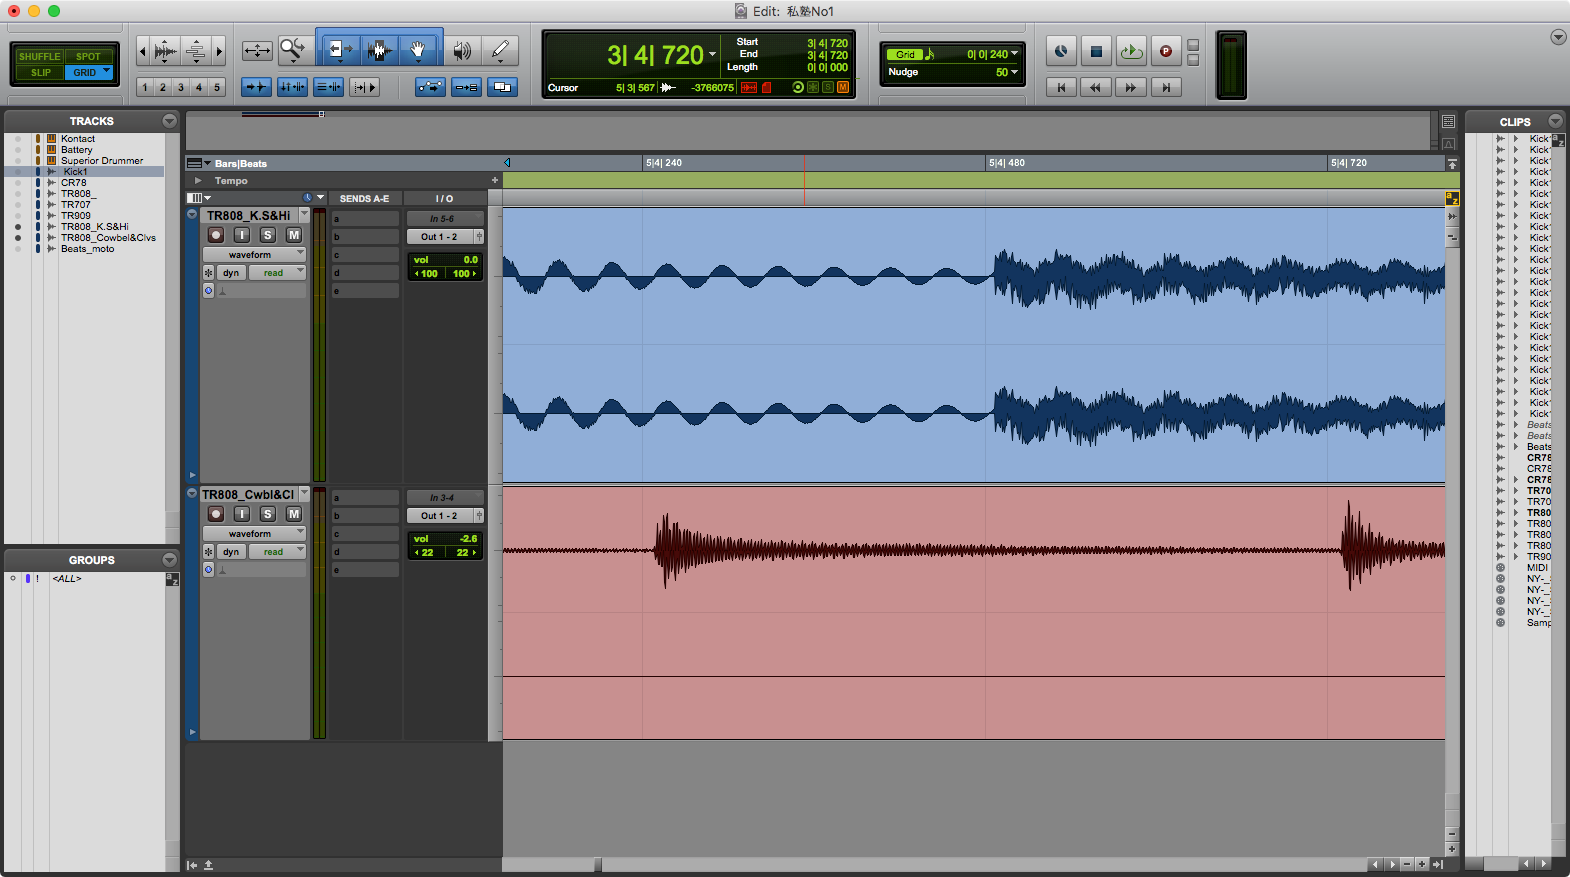Select Kontakt in Tracks list
Viewport: 1570px width, 877px height.
[78, 139]
